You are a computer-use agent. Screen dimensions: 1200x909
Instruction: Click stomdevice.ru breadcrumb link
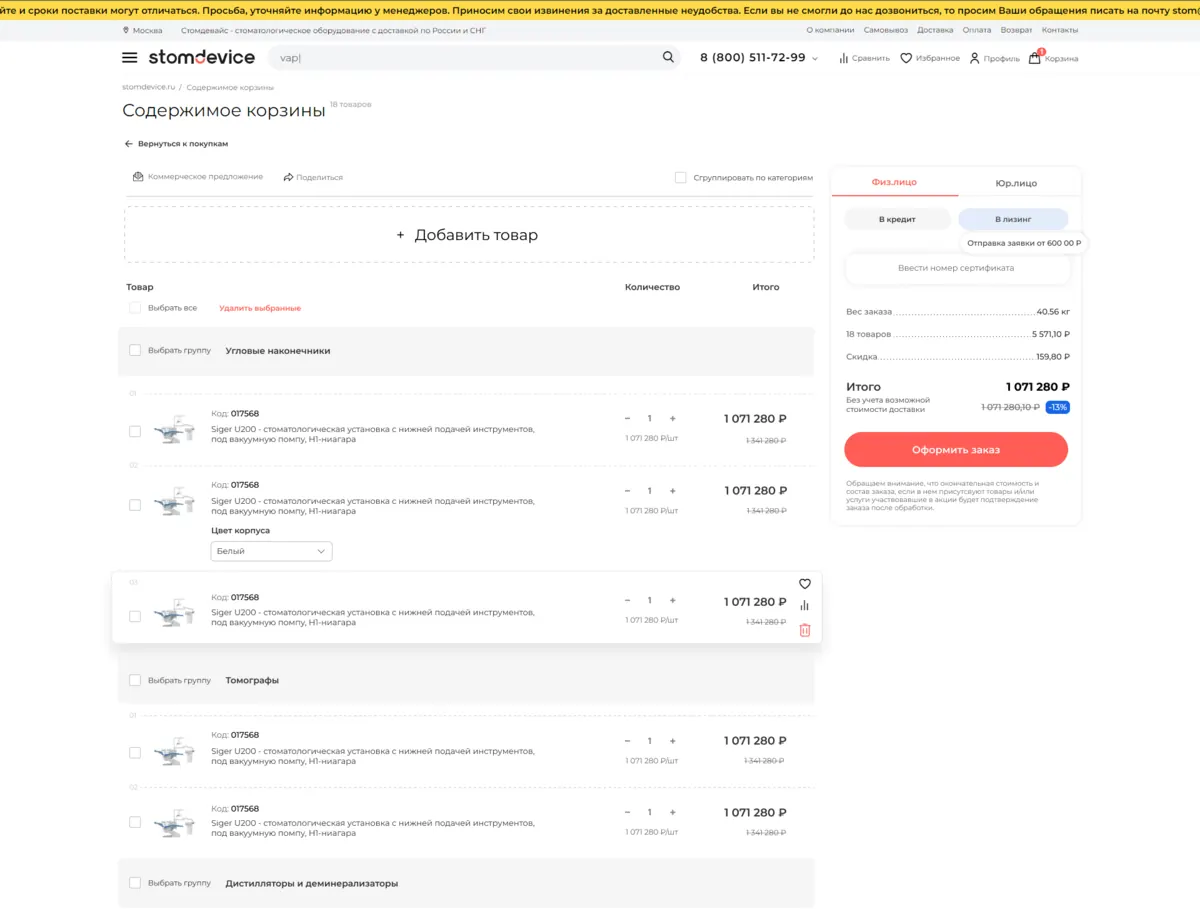point(148,87)
